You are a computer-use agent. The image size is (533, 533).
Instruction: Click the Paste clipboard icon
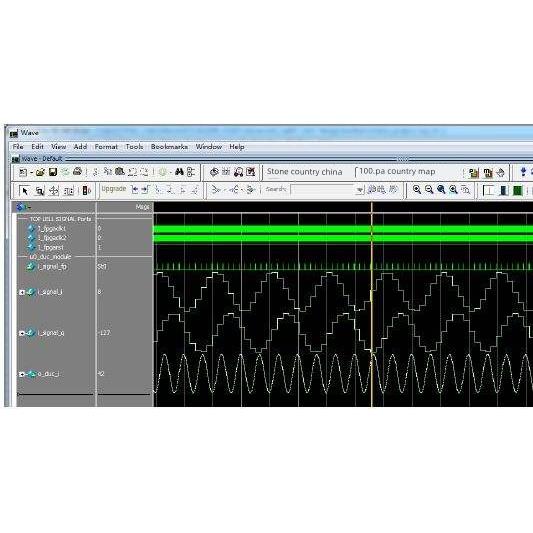point(120,171)
